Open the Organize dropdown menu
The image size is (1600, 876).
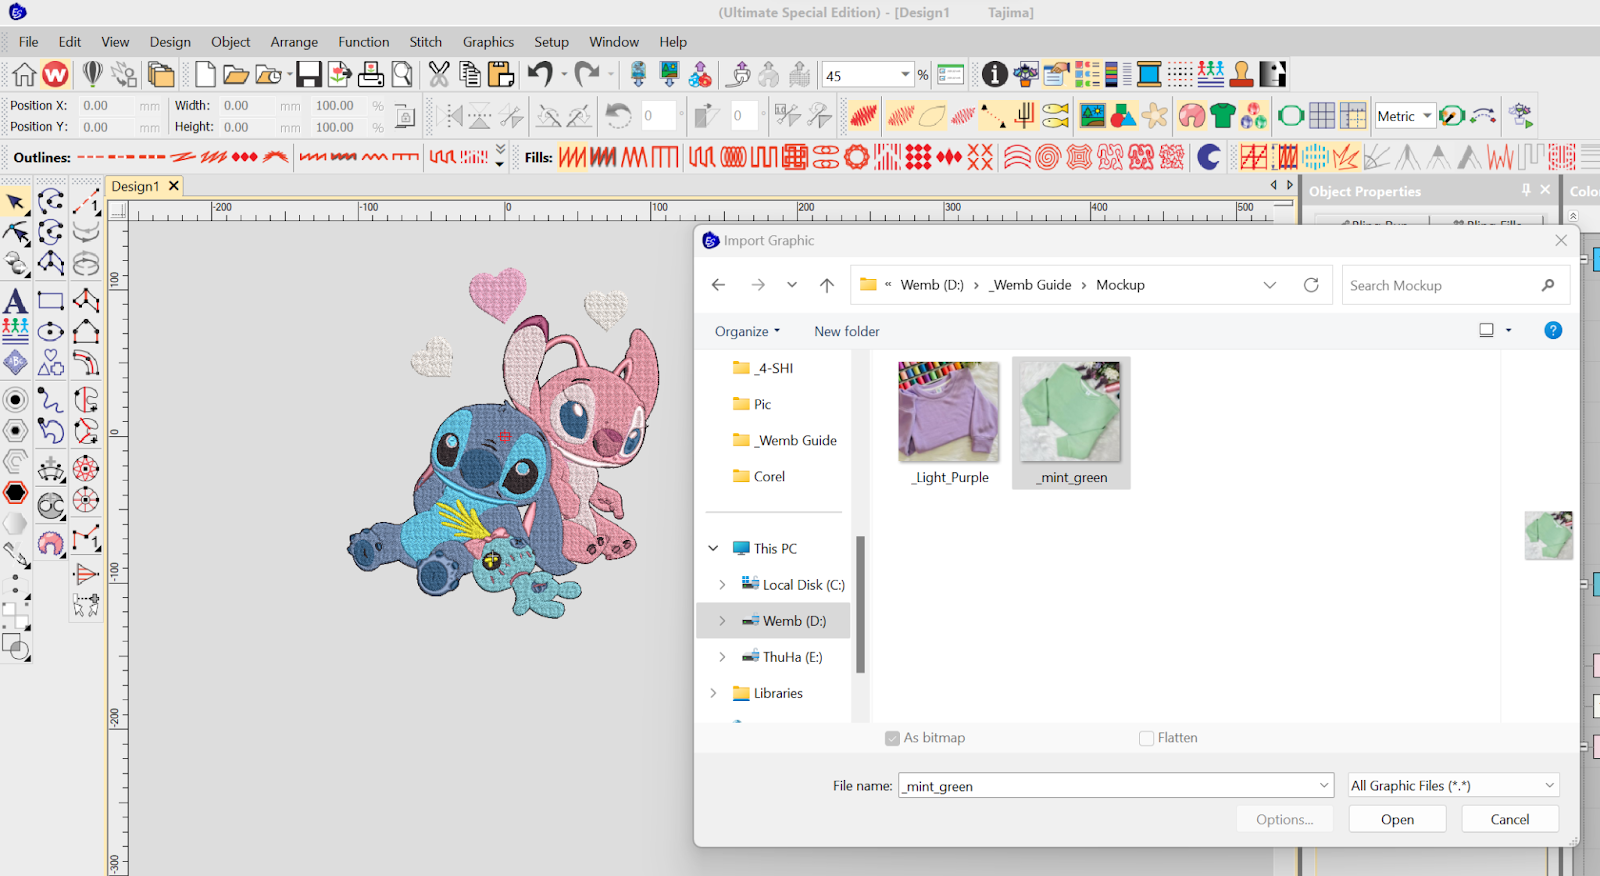pyautogui.click(x=747, y=331)
